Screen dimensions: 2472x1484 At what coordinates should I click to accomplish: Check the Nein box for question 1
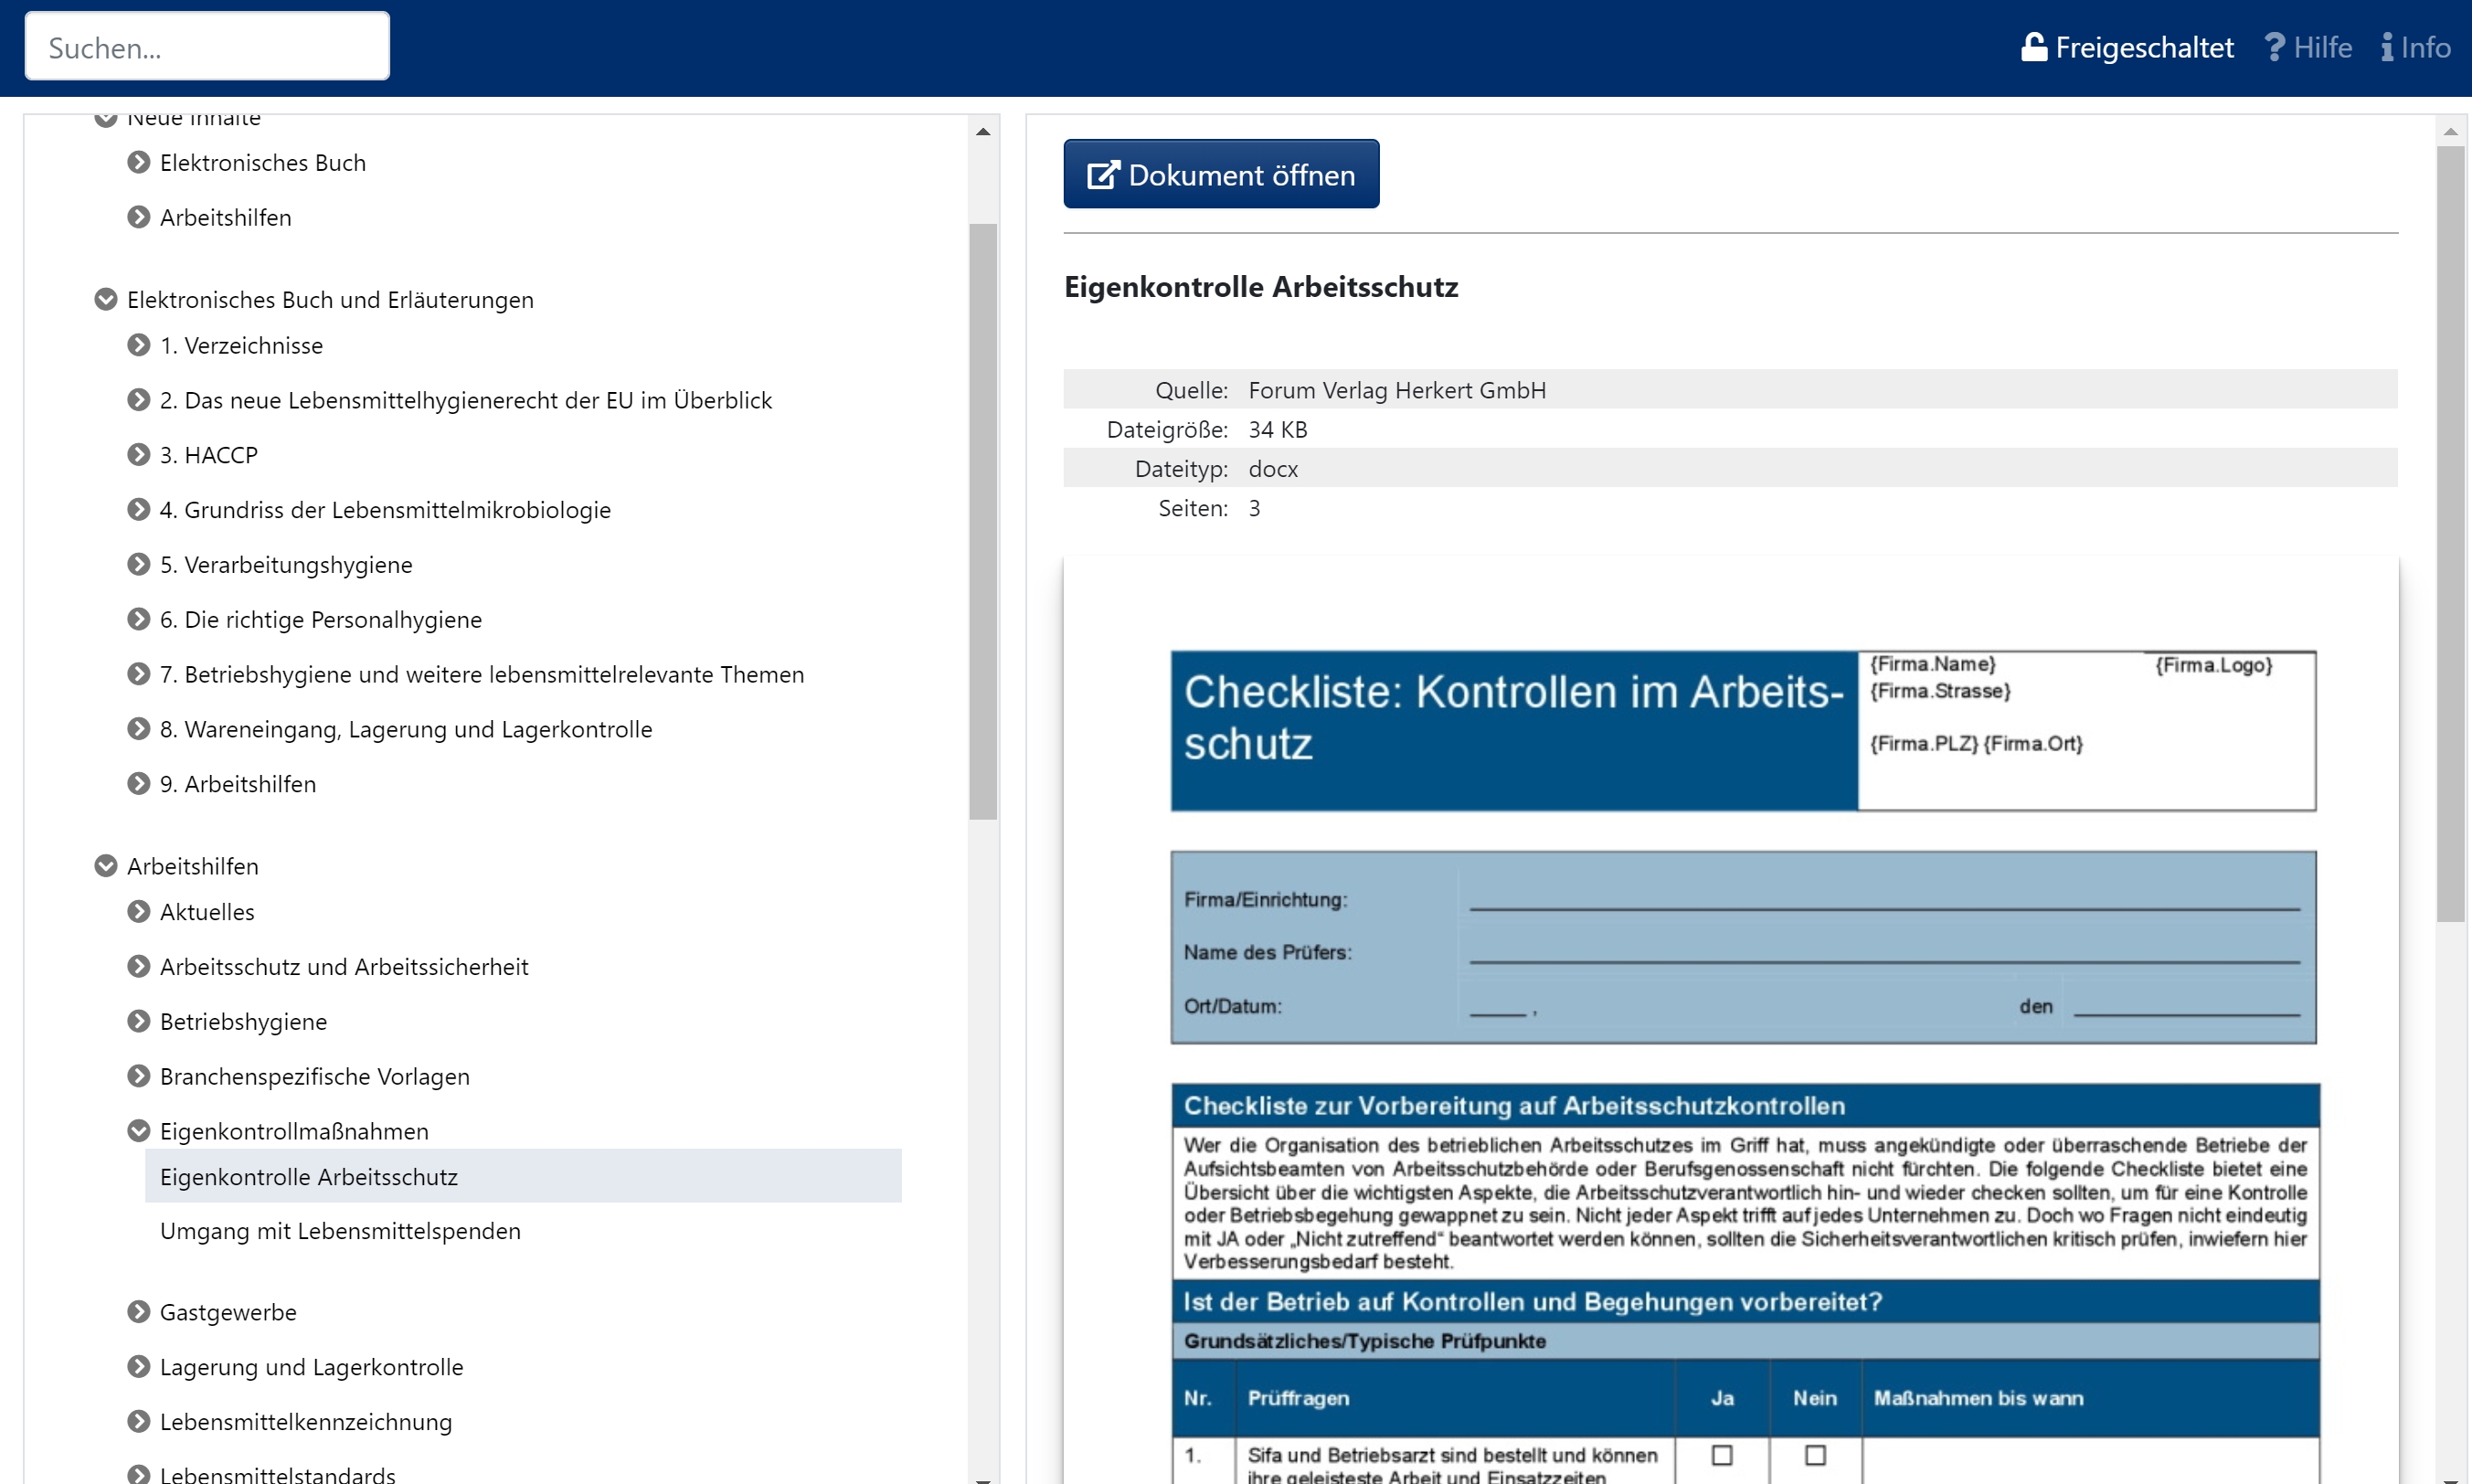tap(1815, 1455)
